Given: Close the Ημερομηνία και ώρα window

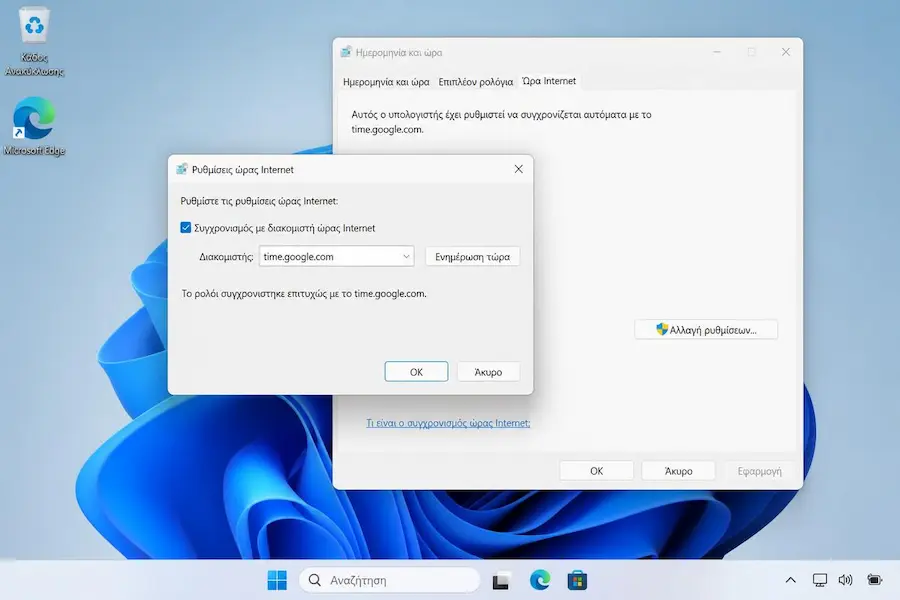Looking at the screenshot, I should coord(786,52).
